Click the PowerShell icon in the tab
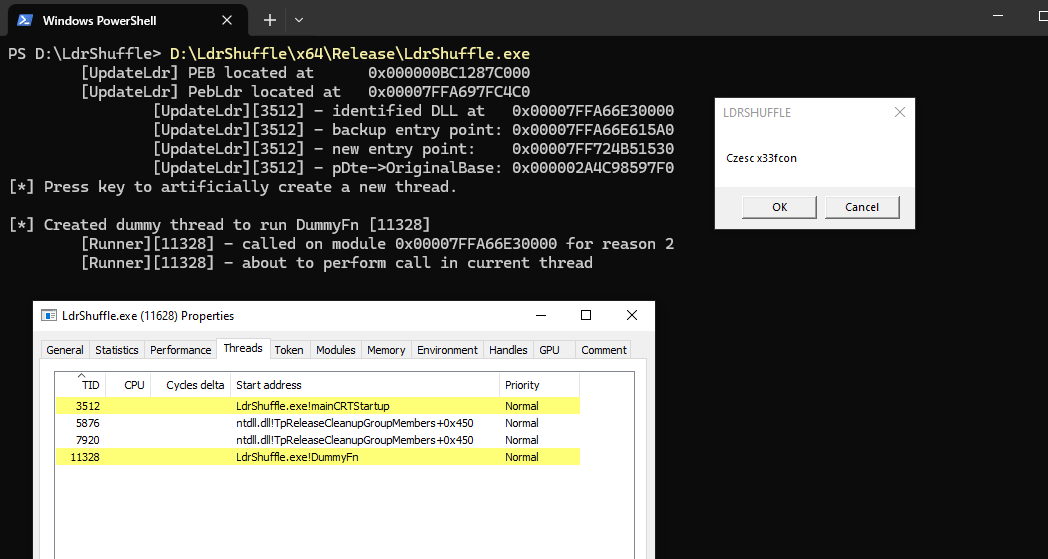 pyautogui.click(x=25, y=20)
